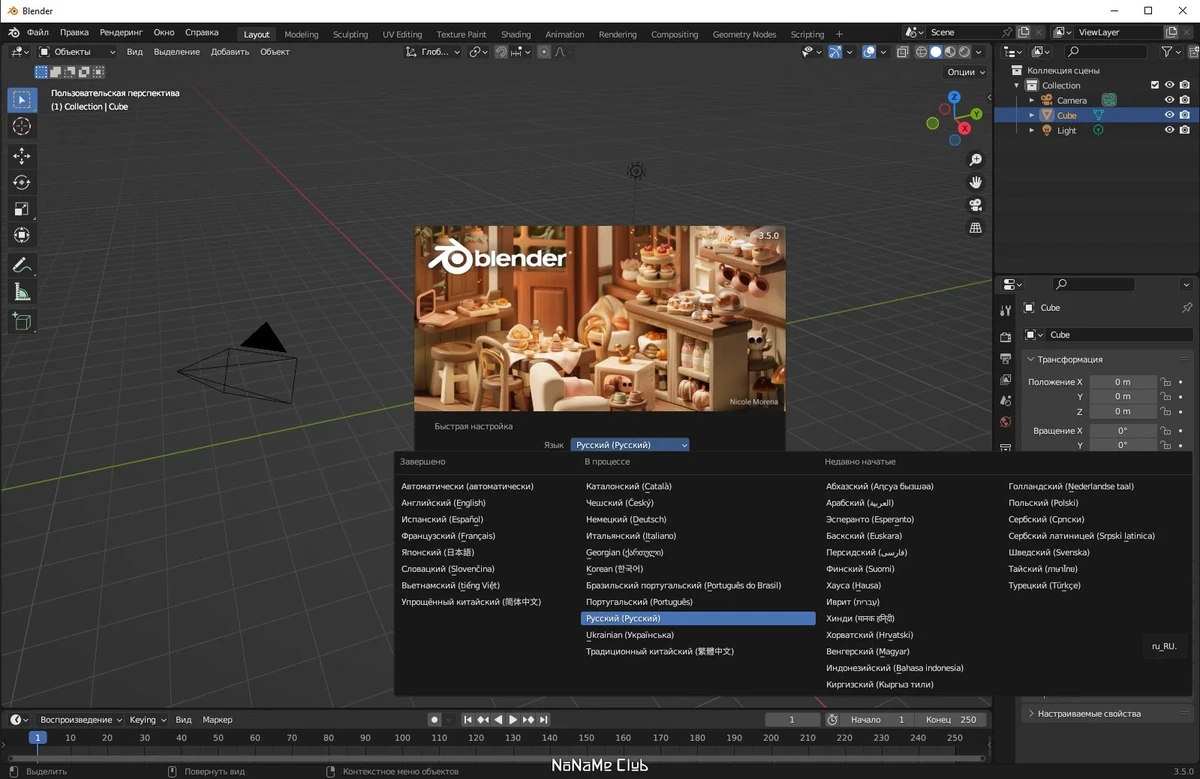Switch to material preview shading

click(950, 52)
